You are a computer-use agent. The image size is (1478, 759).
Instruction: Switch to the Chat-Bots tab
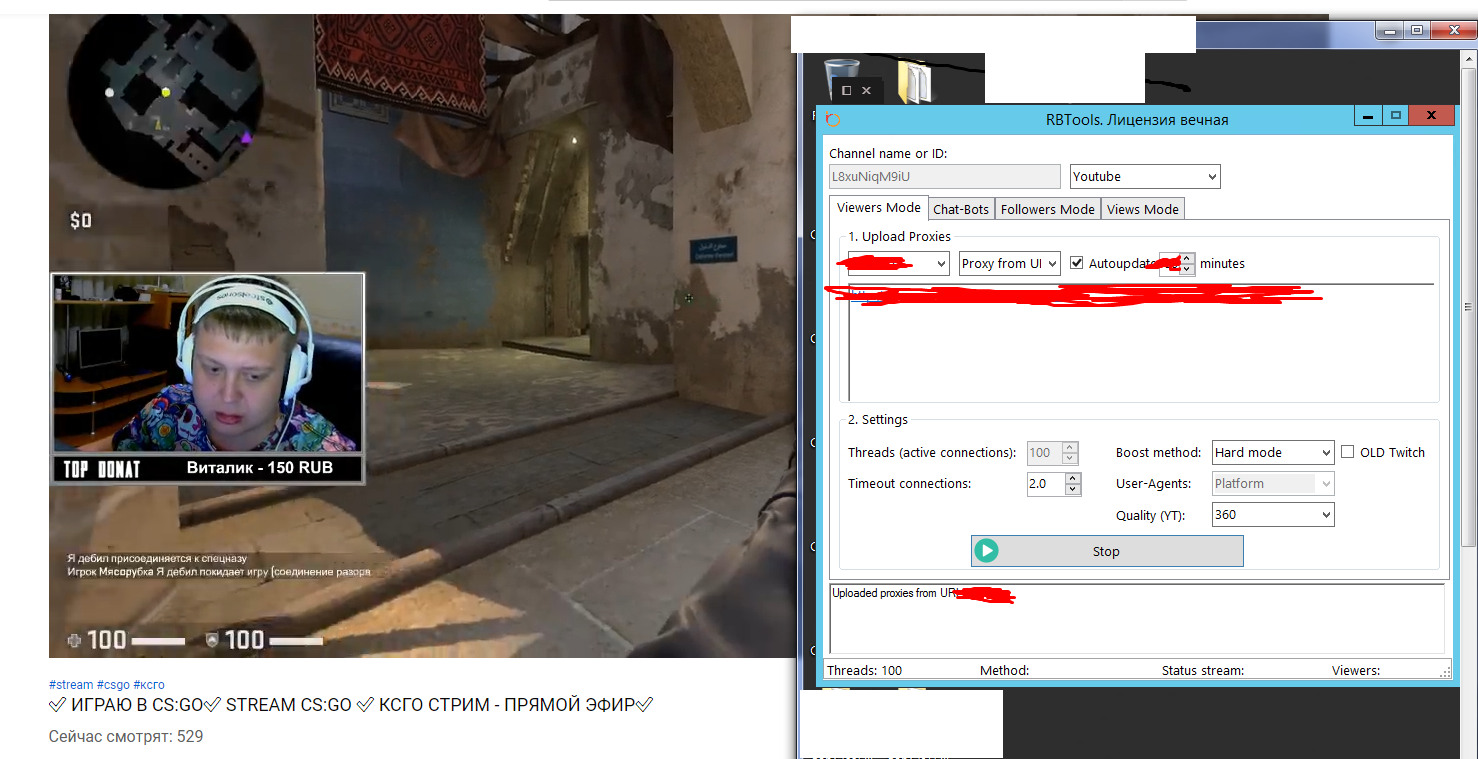coord(961,209)
